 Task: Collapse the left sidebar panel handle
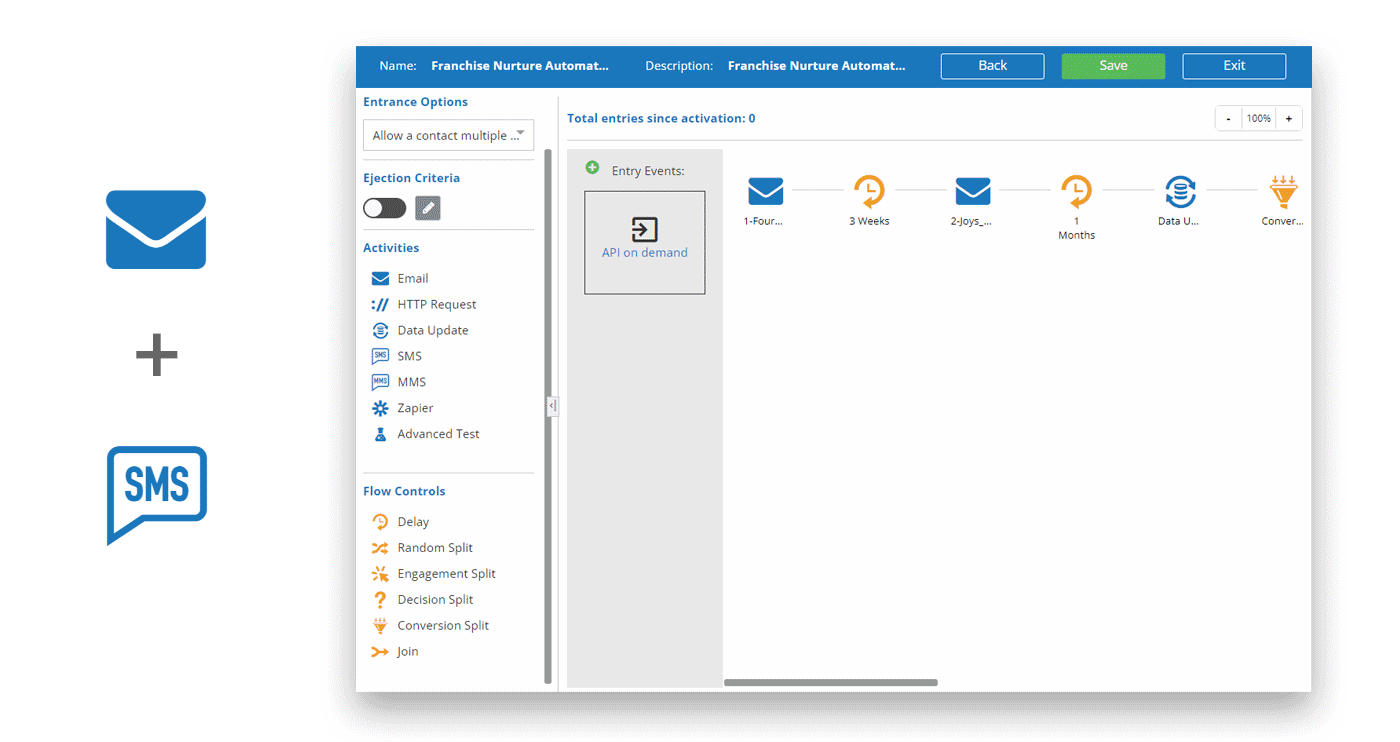pos(552,406)
